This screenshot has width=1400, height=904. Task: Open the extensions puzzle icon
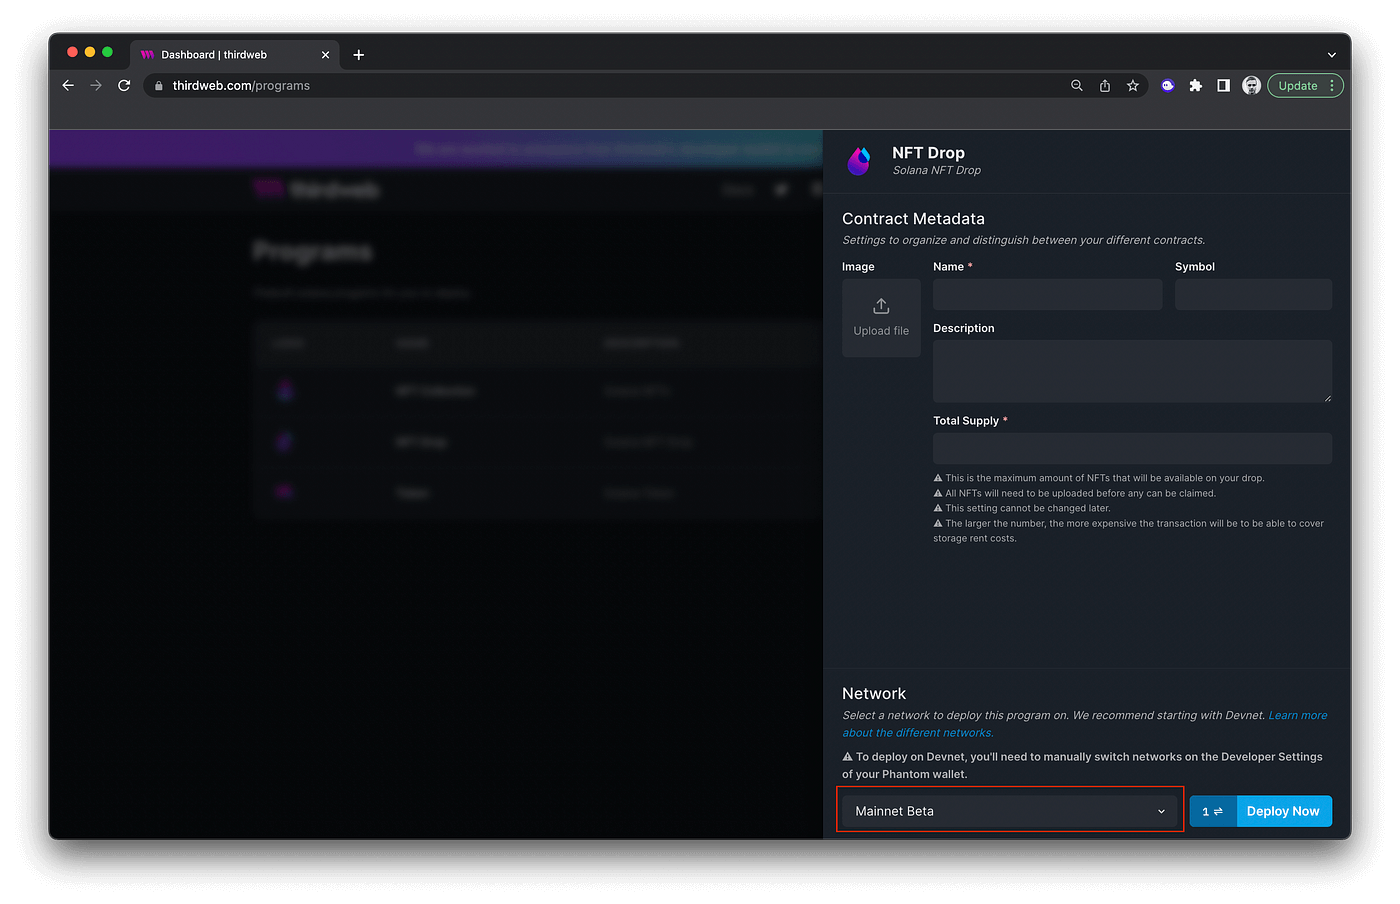coord(1195,86)
